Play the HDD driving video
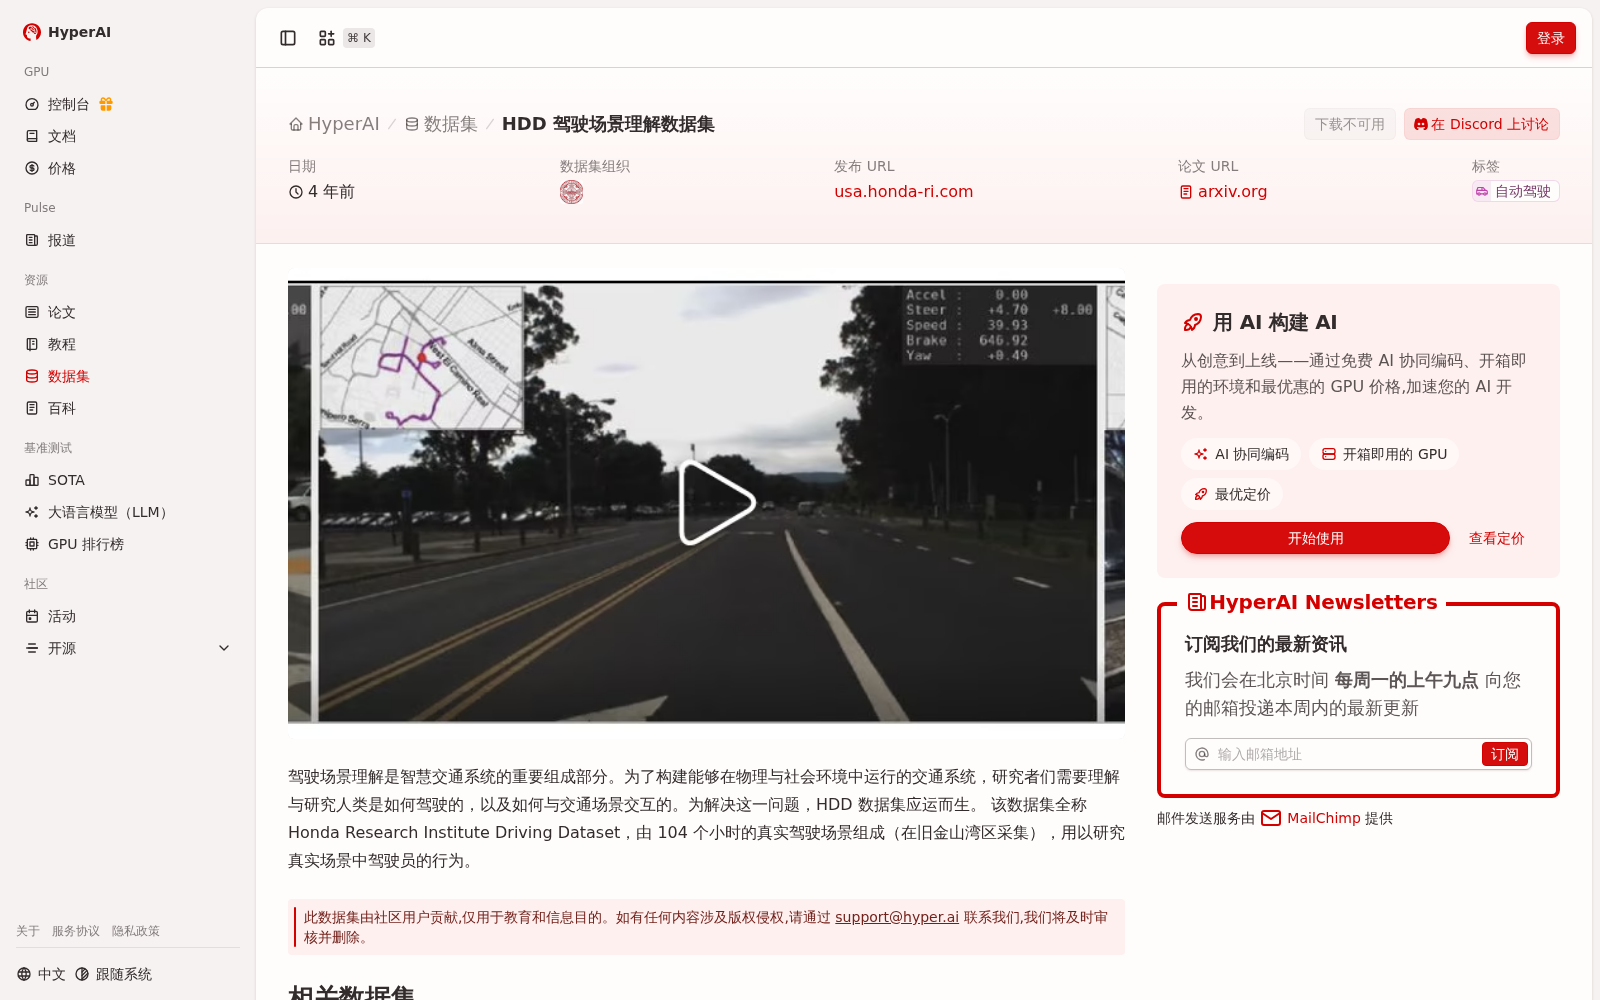1600x1000 pixels. coord(716,502)
